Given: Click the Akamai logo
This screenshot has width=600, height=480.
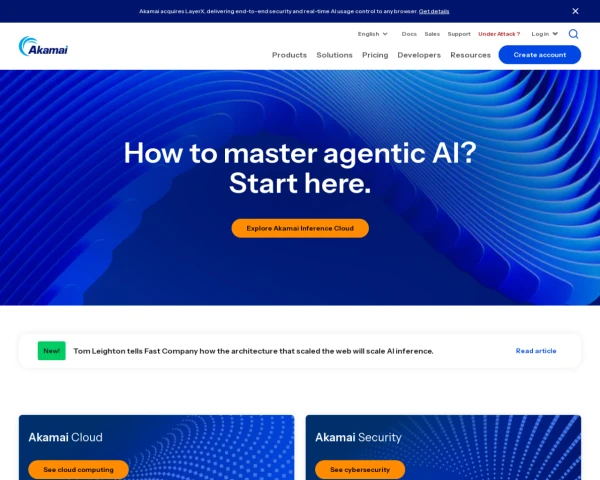Looking at the screenshot, I should click(43, 46).
